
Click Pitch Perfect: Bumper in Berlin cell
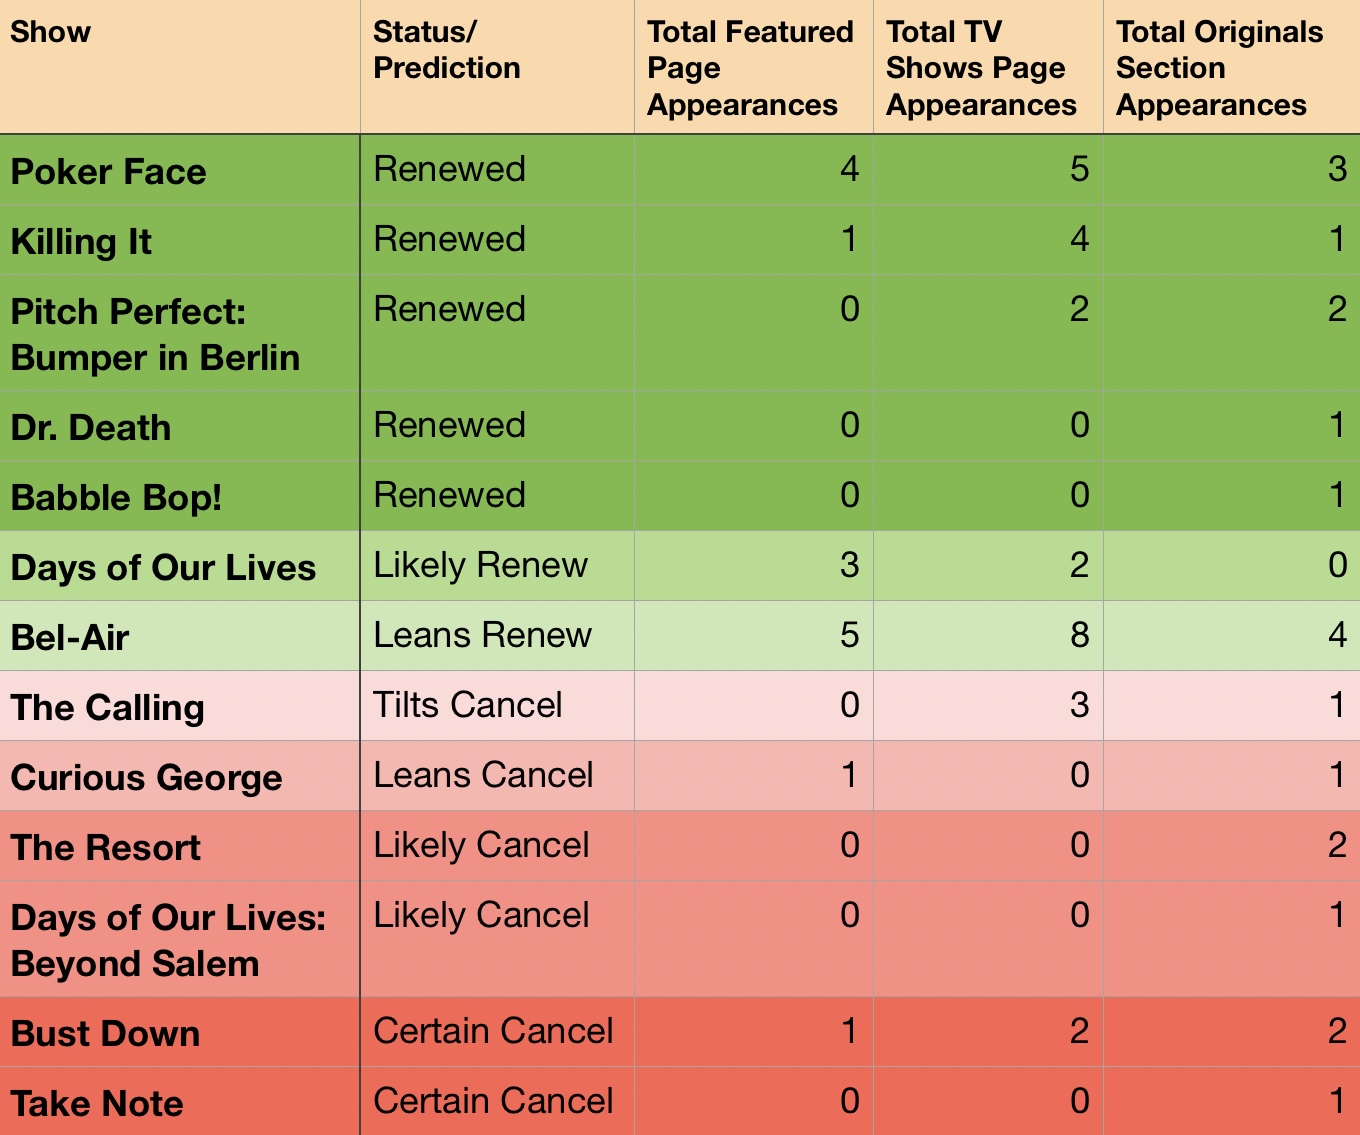click(180, 334)
